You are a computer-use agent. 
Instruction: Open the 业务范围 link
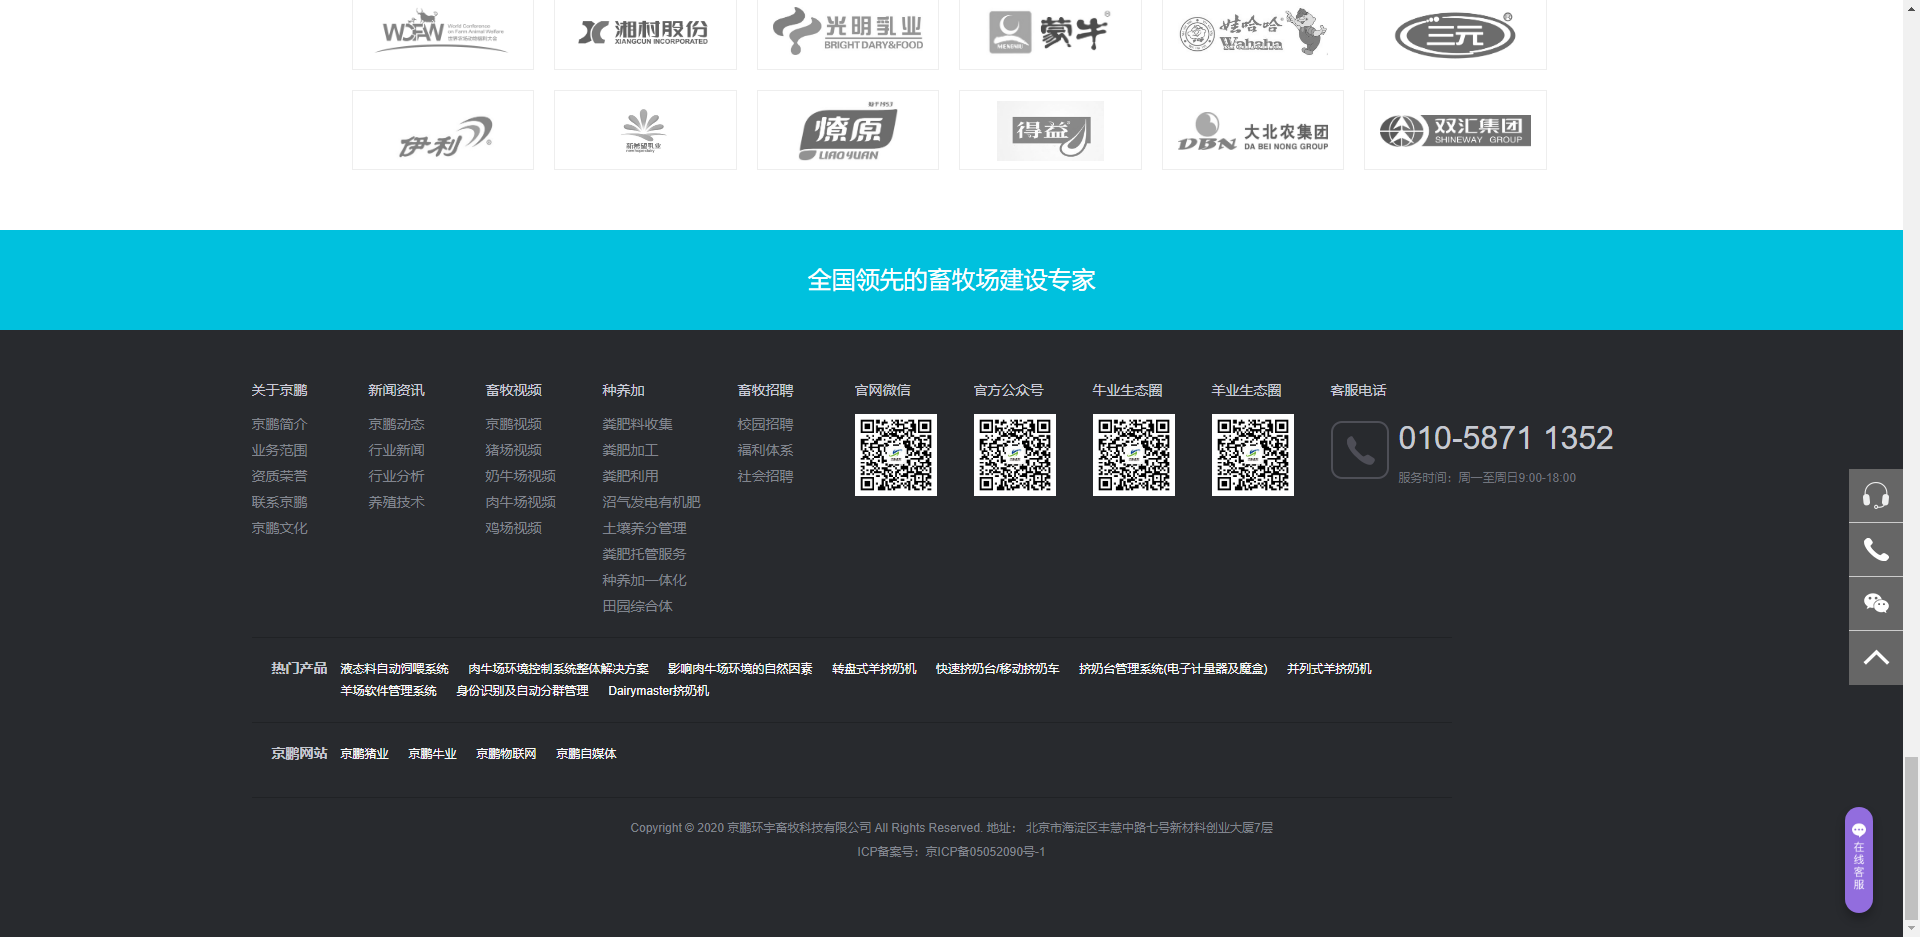click(279, 450)
